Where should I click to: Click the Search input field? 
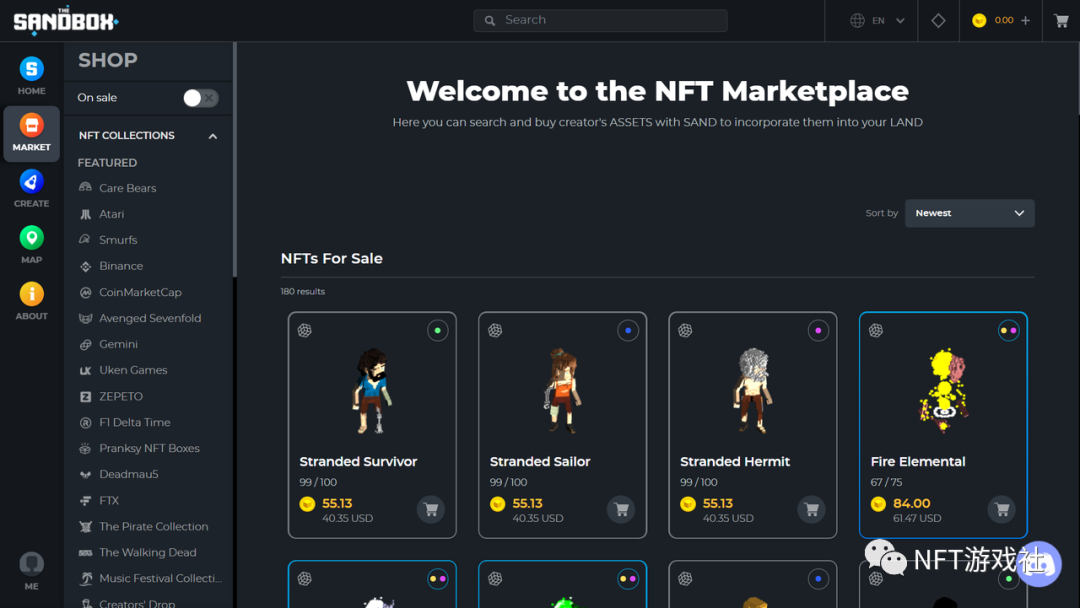coord(600,21)
